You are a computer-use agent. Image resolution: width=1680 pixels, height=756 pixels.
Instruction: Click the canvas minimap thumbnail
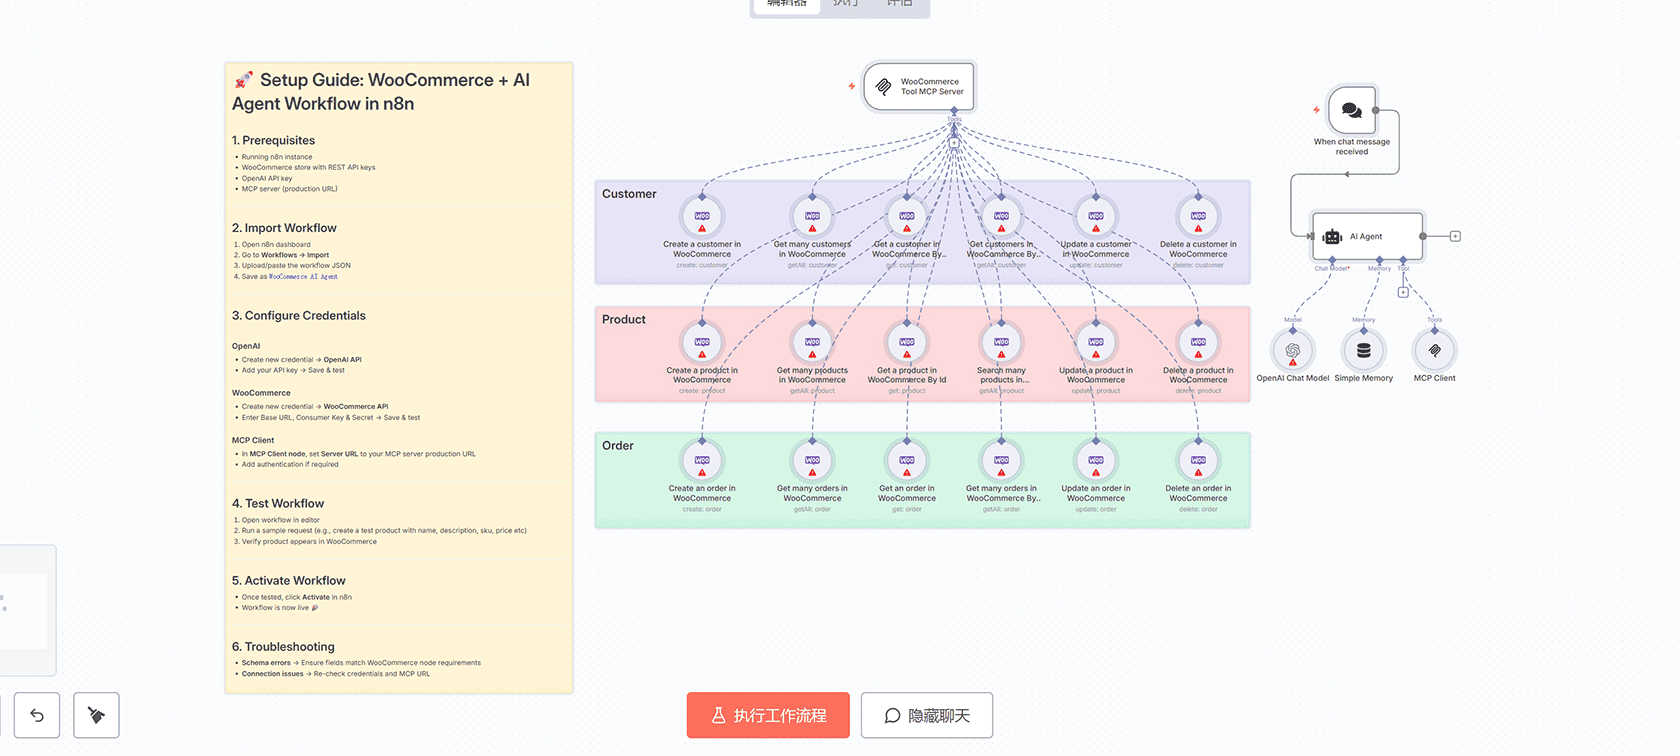24,610
